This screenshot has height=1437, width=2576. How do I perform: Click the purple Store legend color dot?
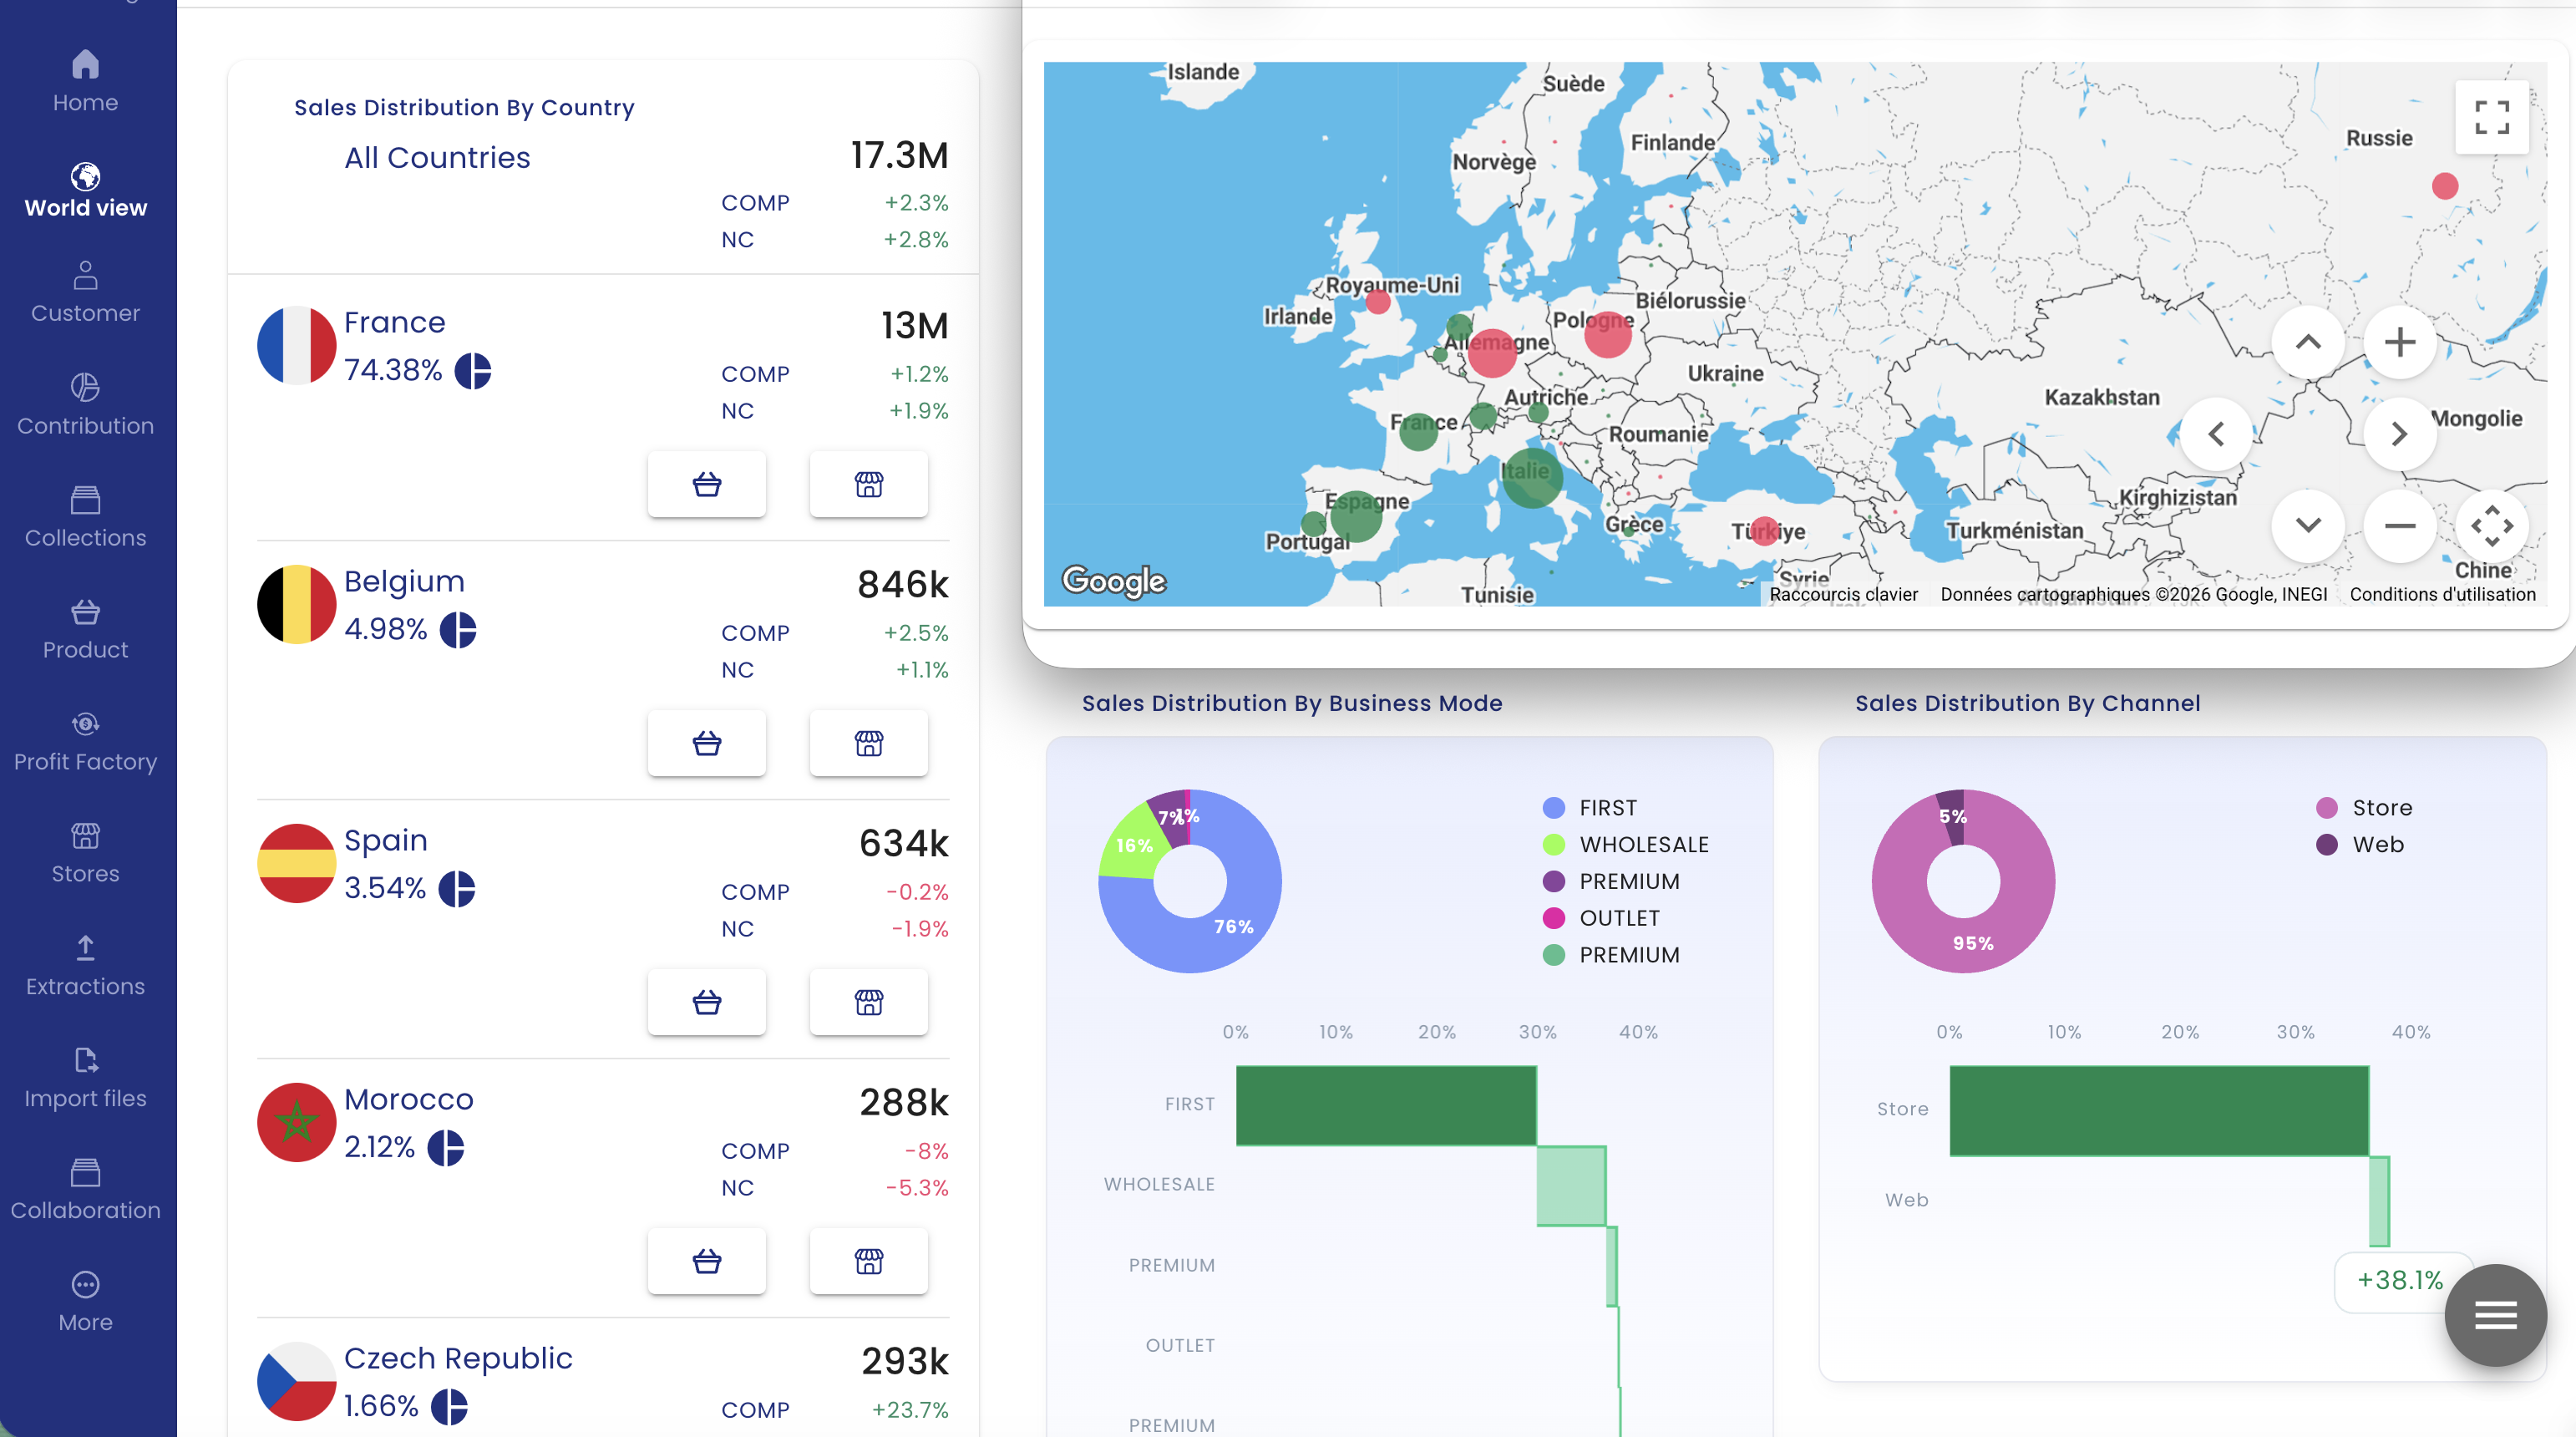pyautogui.click(x=2326, y=808)
